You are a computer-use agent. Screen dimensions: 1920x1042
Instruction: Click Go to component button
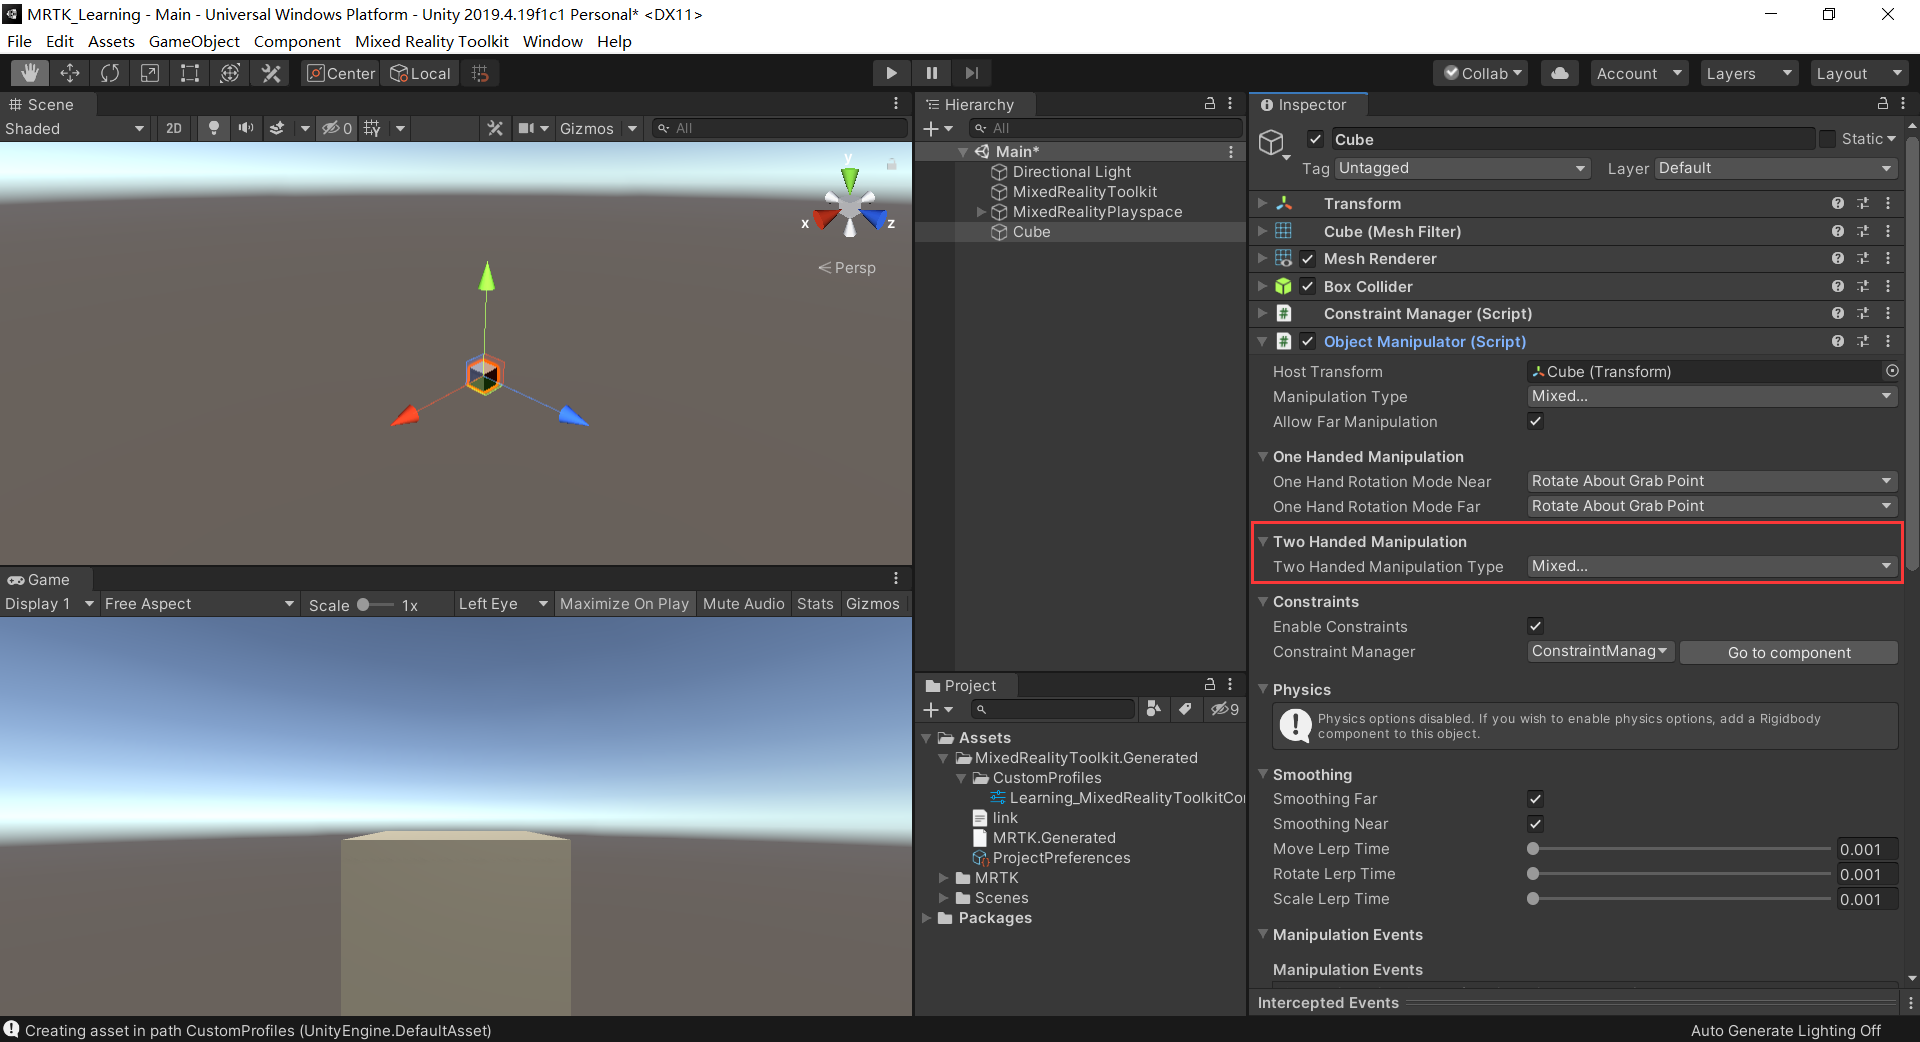1788,653
